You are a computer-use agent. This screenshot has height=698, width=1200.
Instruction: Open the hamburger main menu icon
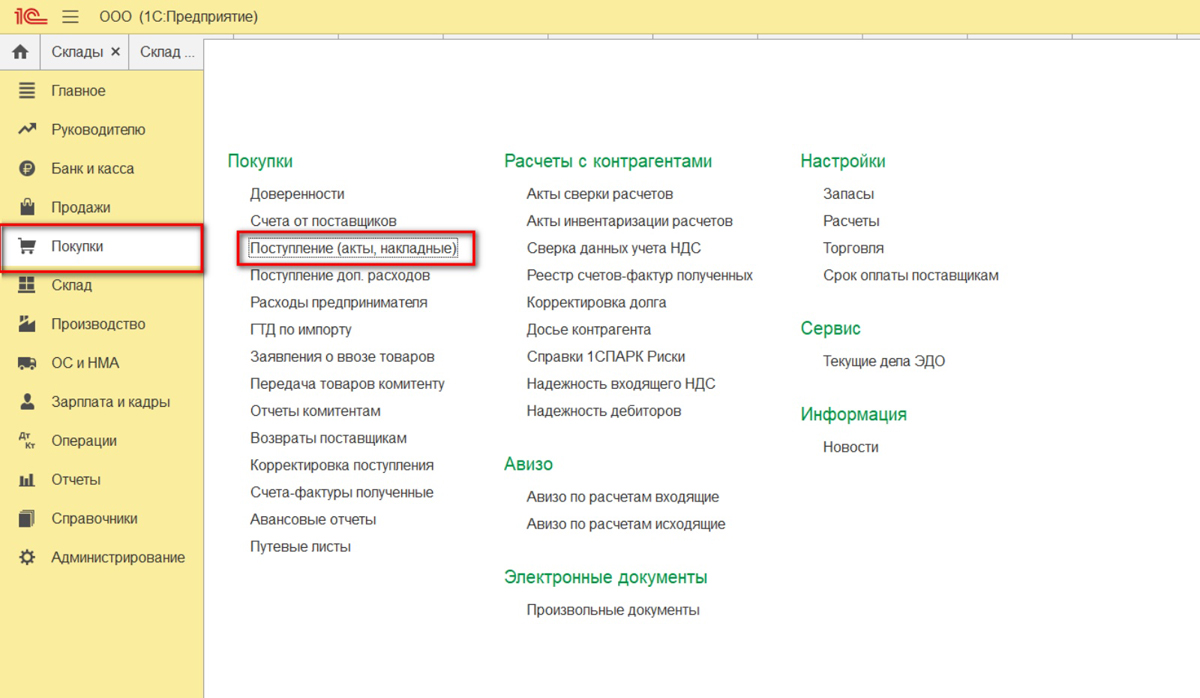point(70,17)
